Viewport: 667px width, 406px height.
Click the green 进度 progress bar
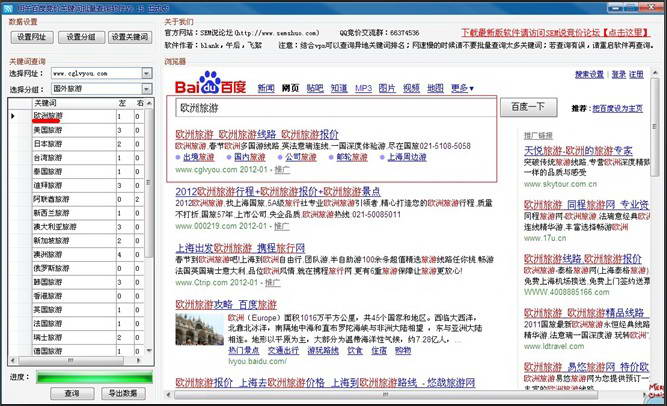(x=94, y=377)
